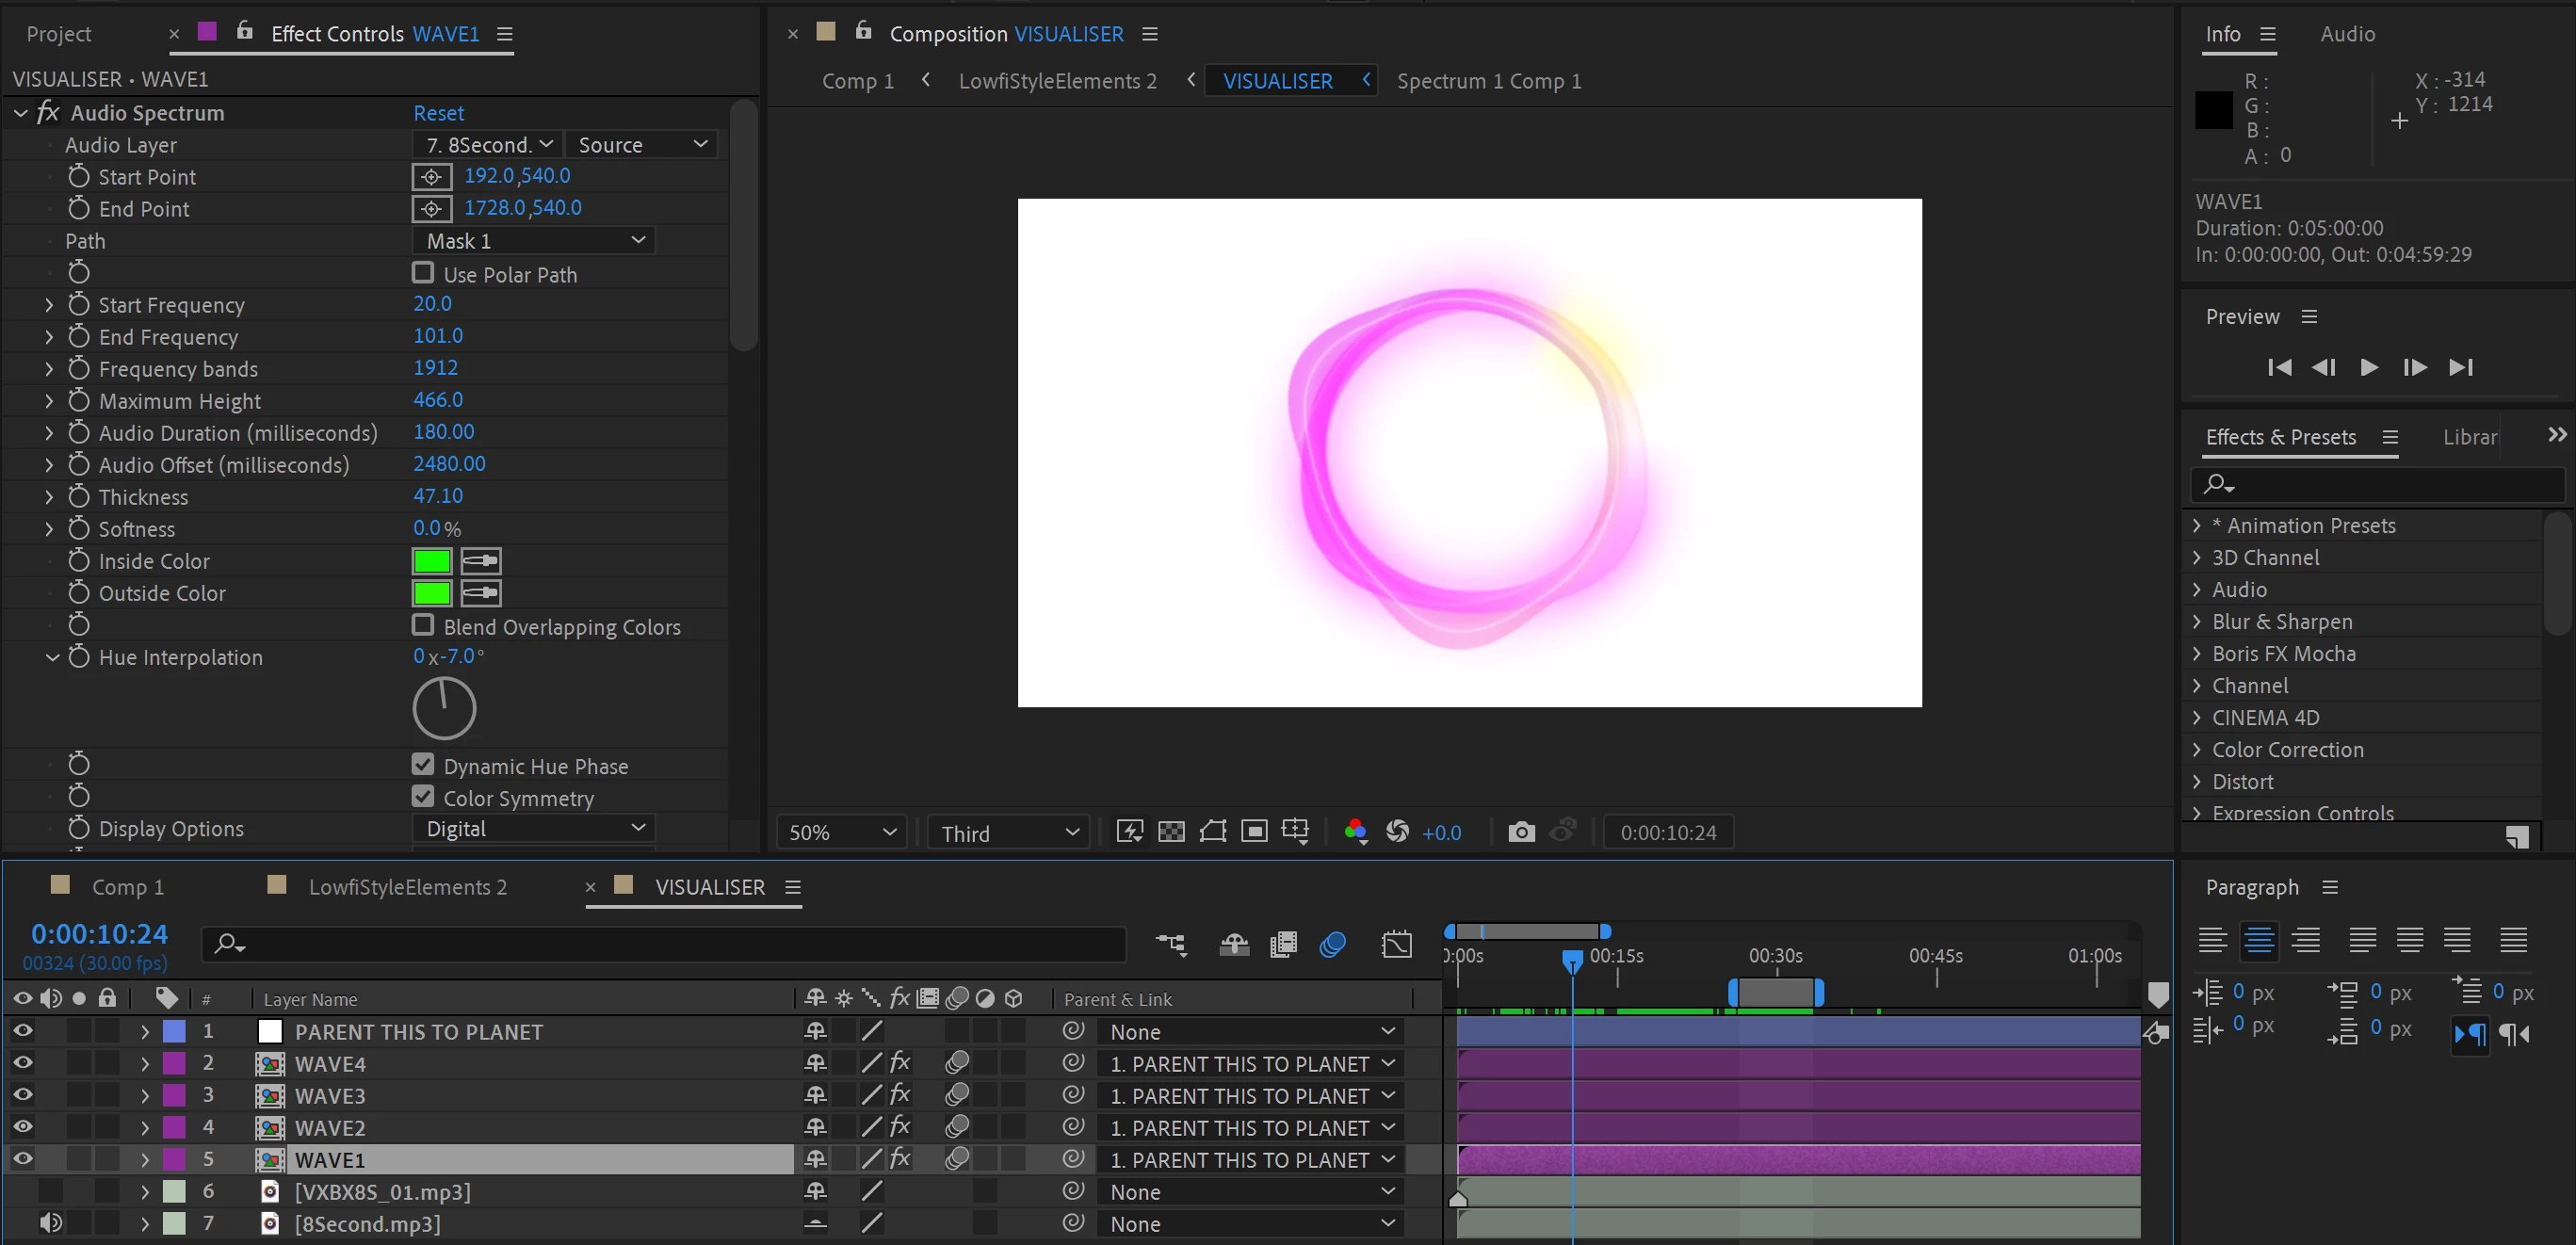The width and height of the screenshot is (2576, 1245).
Task: Center align paragraph text
Action: [x=2259, y=940]
